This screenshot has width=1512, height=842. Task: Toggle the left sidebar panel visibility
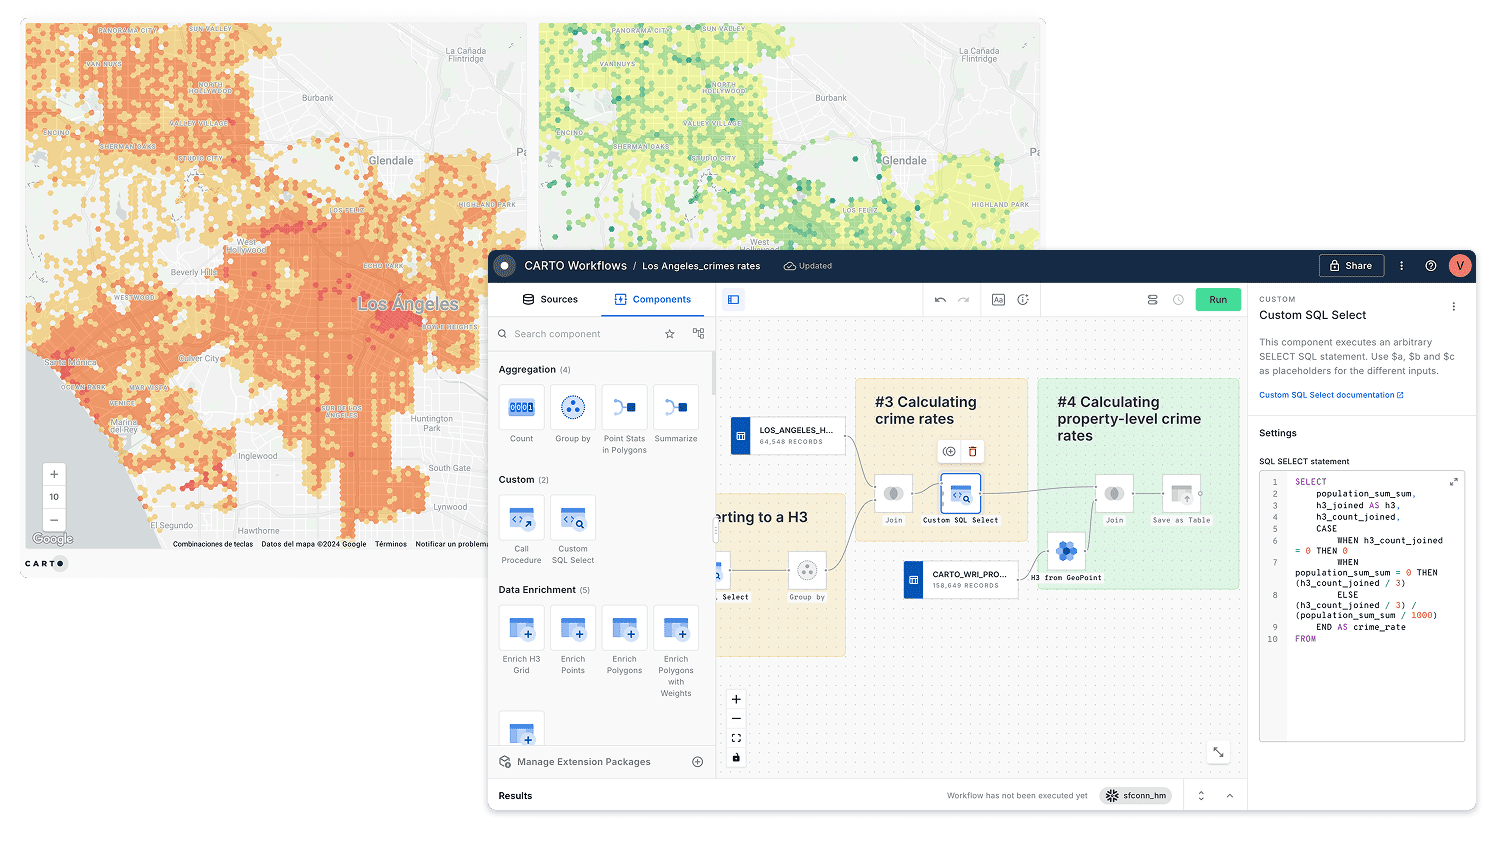point(733,300)
